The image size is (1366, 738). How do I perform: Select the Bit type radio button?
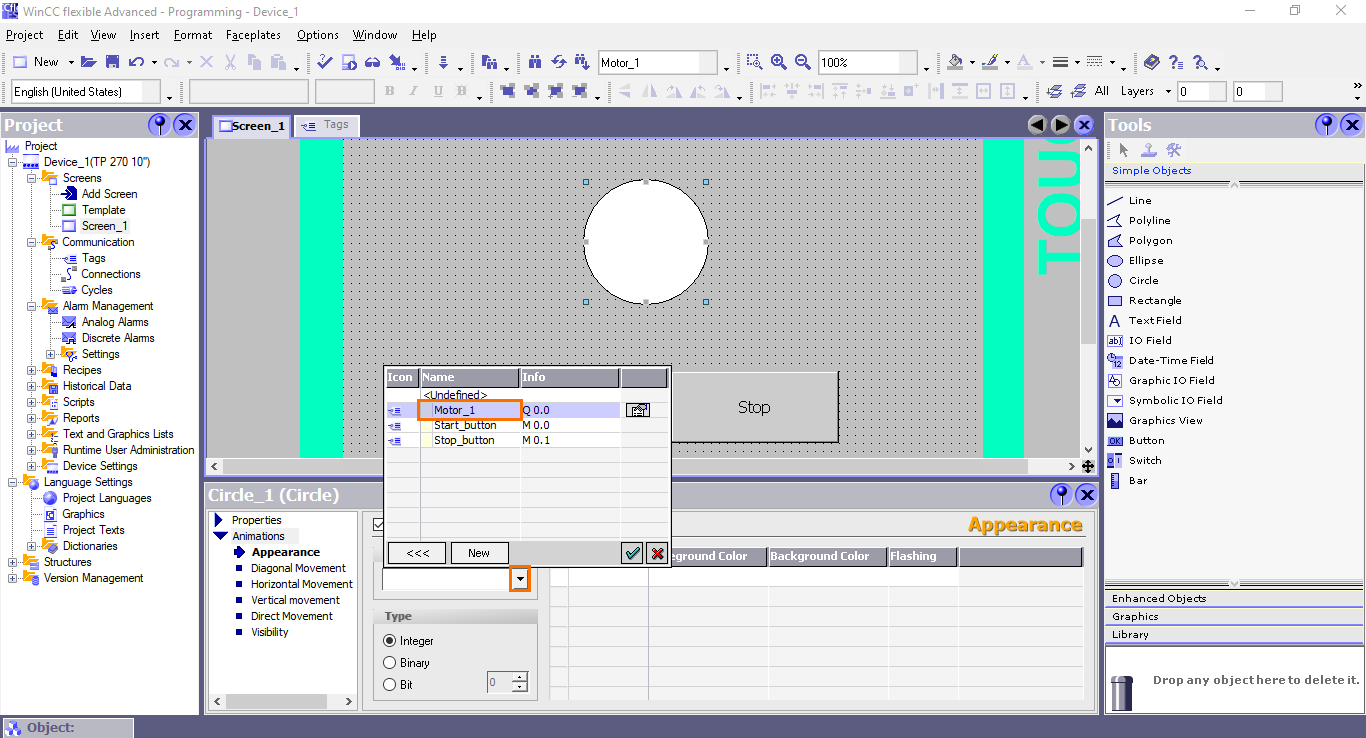tap(390, 685)
